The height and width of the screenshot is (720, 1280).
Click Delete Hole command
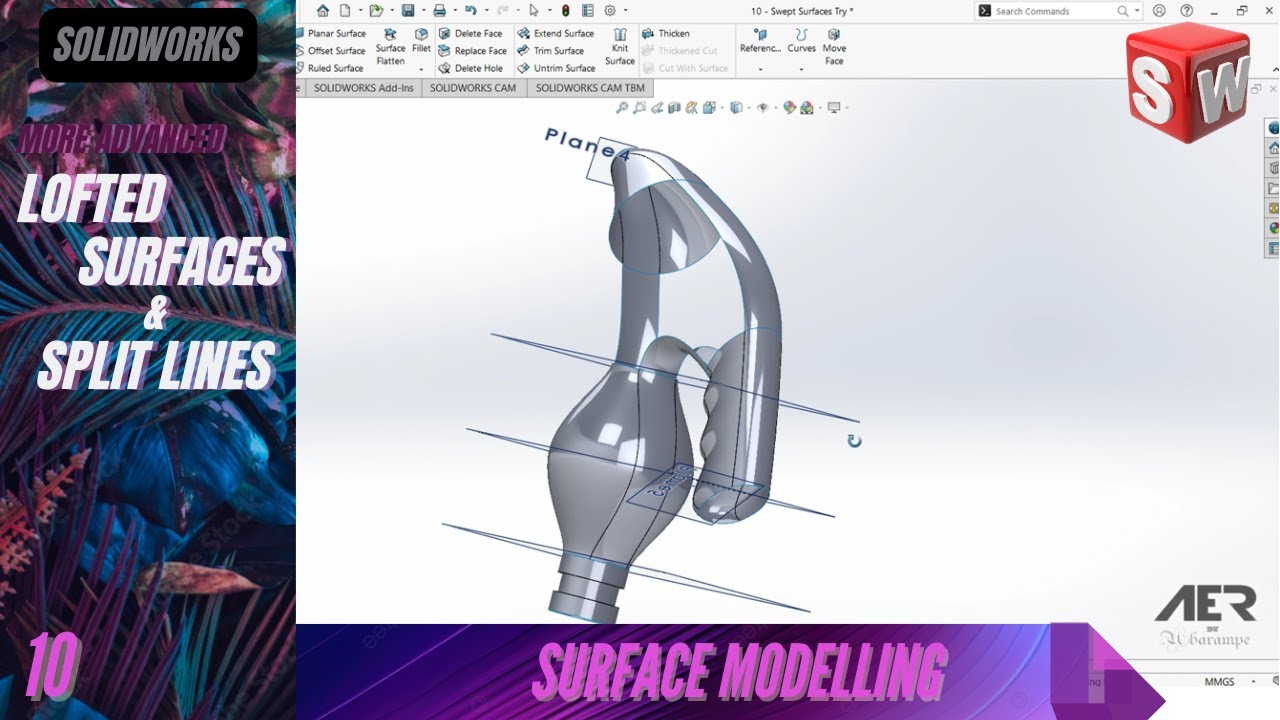click(470, 68)
